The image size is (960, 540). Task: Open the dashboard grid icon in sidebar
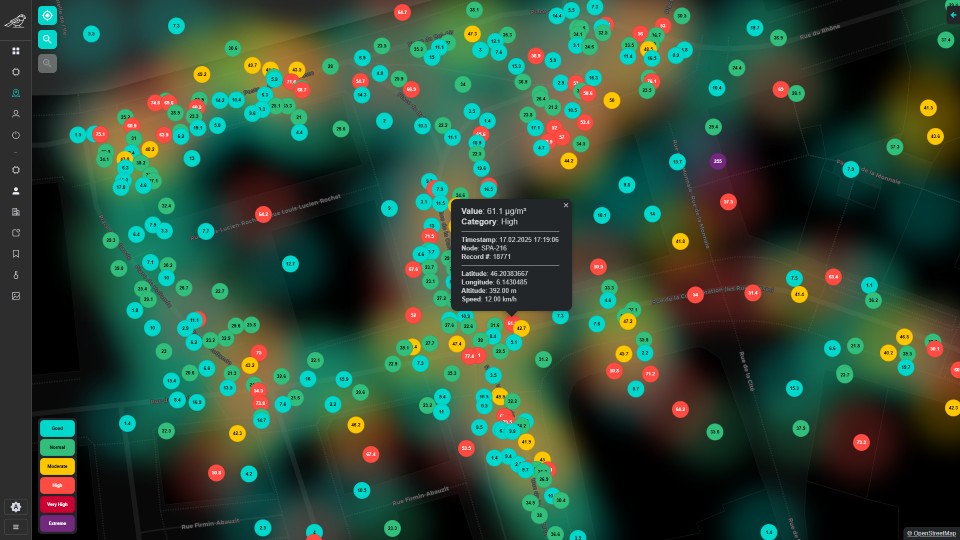pyautogui.click(x=15, y=51)
